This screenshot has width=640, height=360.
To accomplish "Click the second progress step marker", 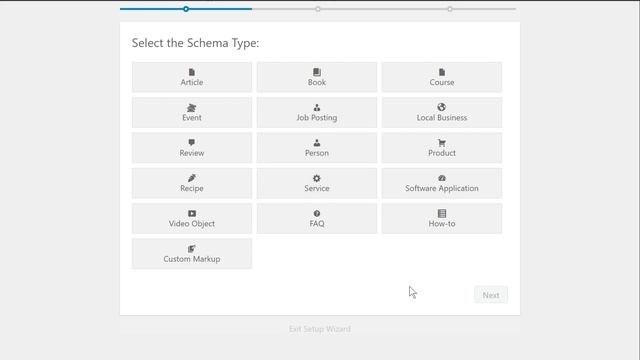I will coord(318,9).
